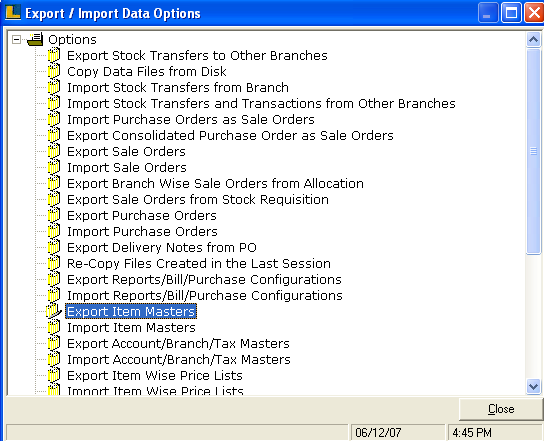This screenshot has width=544, height=441.
Task: Click the icon next to Export Sale Orders
Action: (54, 151)
